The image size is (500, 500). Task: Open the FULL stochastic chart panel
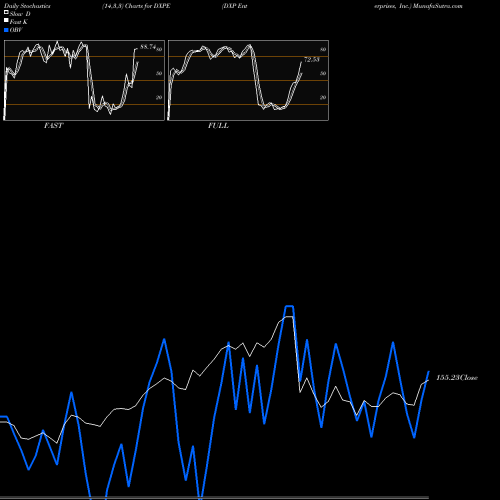click(x=248, y=80)
